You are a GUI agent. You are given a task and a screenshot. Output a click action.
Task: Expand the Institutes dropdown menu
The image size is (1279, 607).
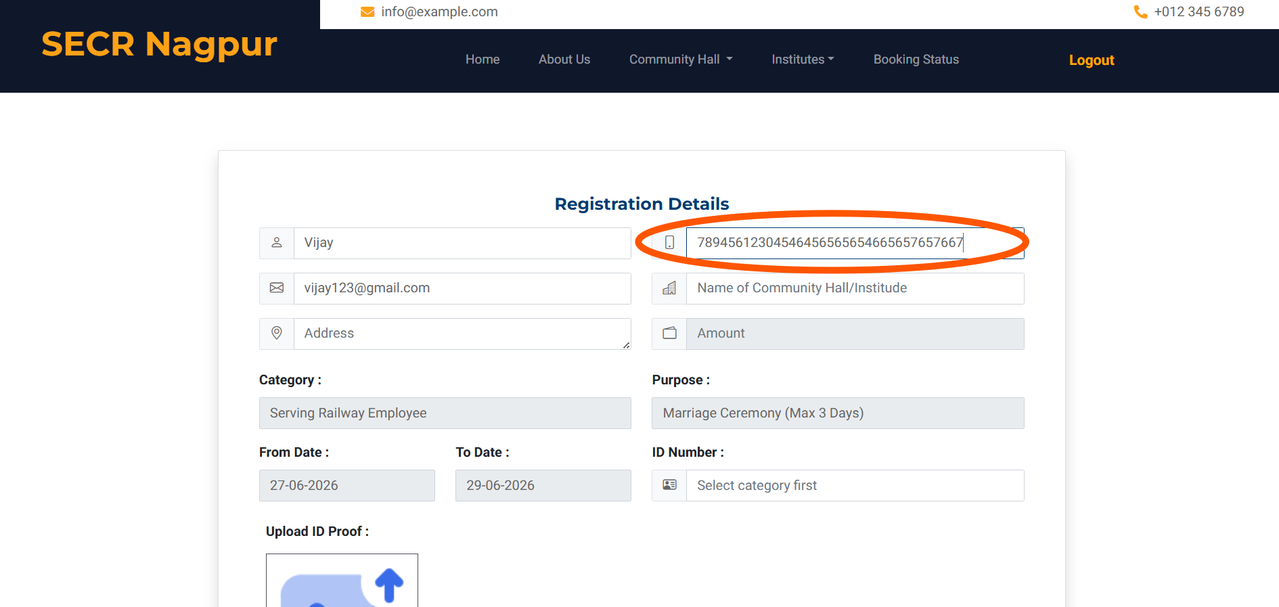click(x=803, y=60)
